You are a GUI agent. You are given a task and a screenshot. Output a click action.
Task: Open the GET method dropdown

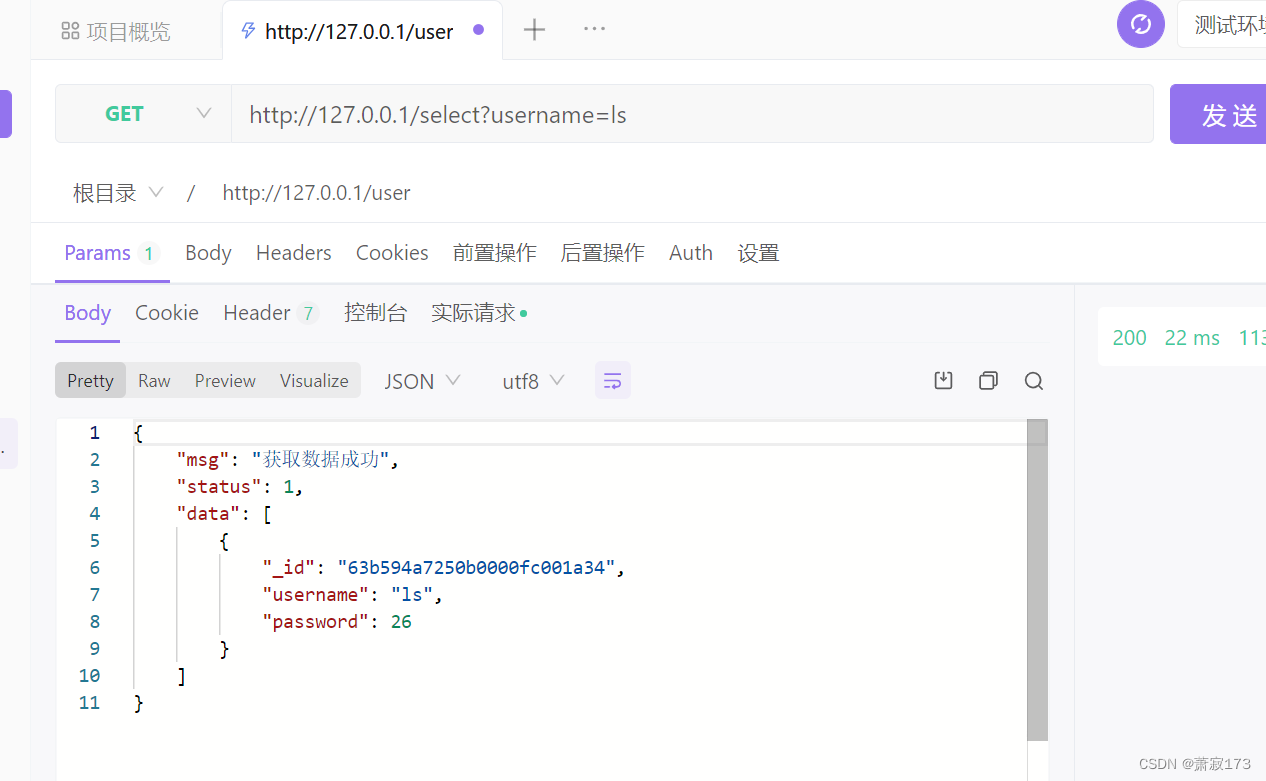coord(143,114)
